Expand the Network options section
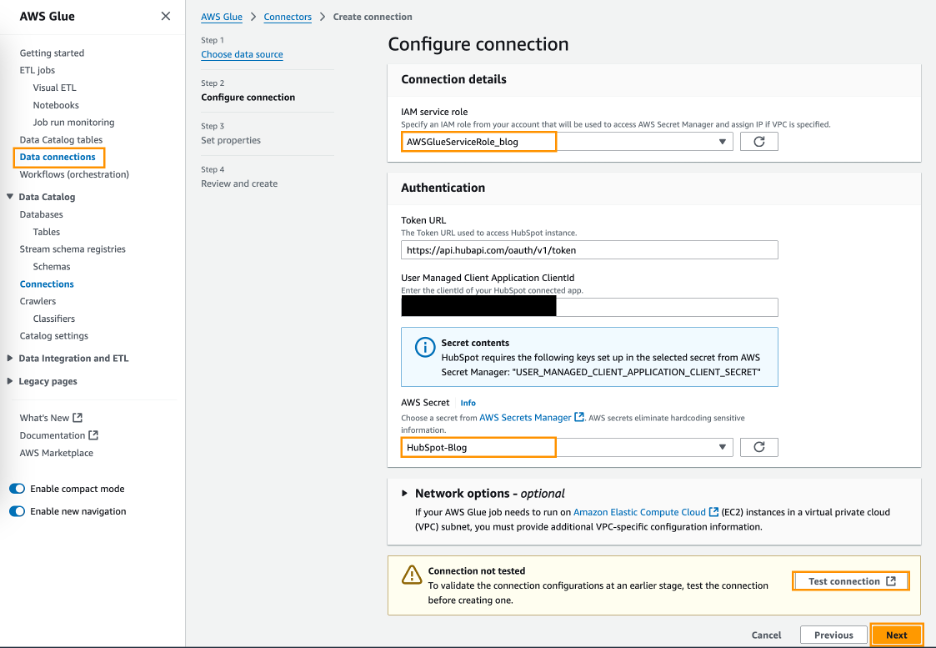 (x=404, y=493)
